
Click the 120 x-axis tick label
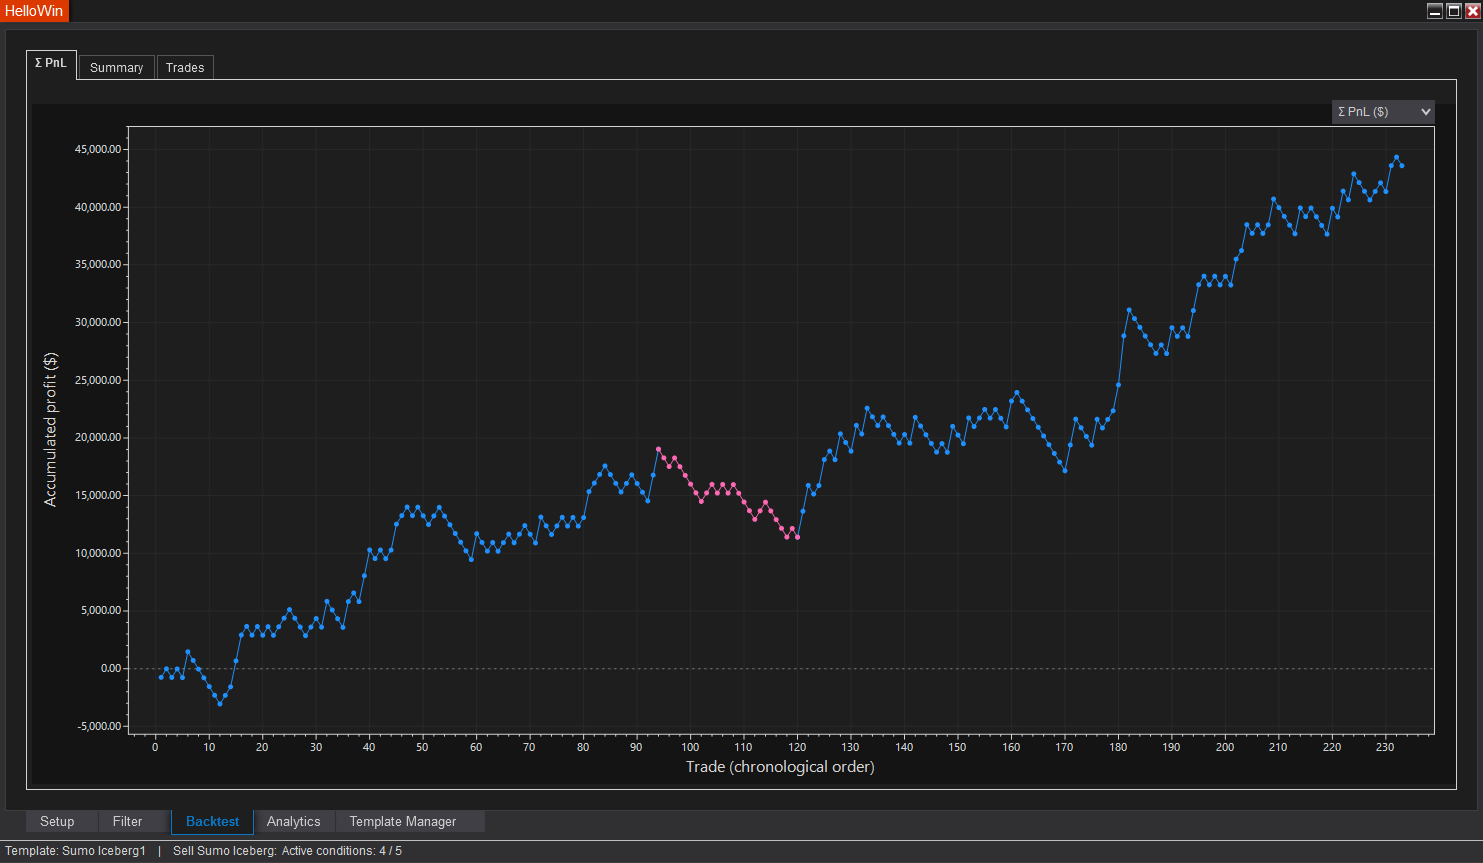797,747
